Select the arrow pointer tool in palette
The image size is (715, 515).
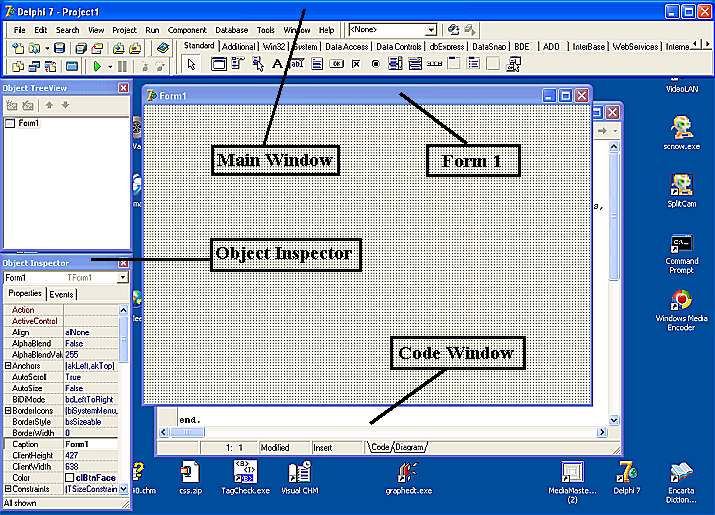coord(192,65)
